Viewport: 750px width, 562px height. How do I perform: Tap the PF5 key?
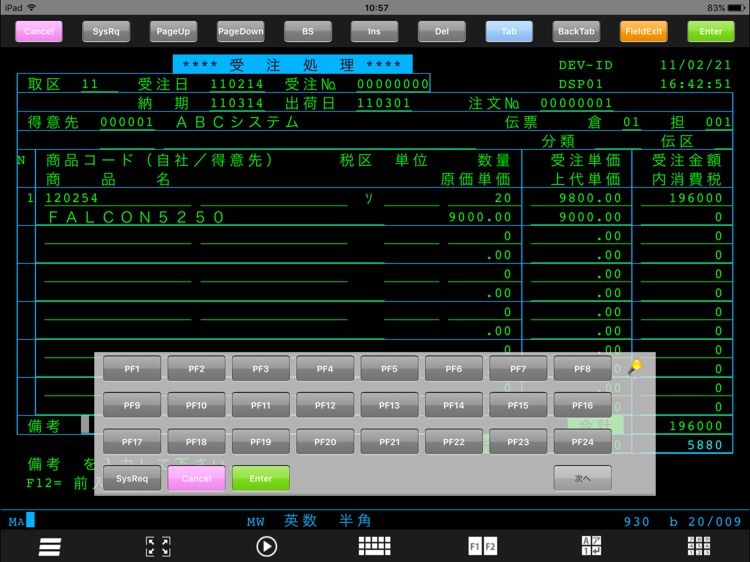[x=389, y=369]
